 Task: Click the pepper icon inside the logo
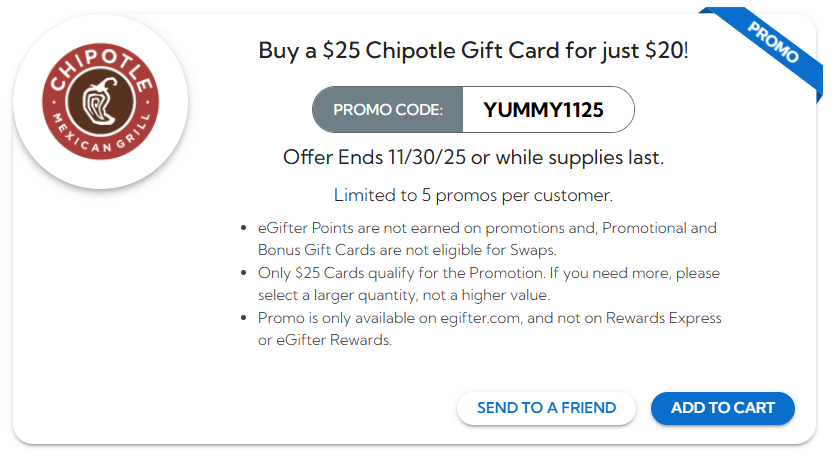click(x=100, y=102)
